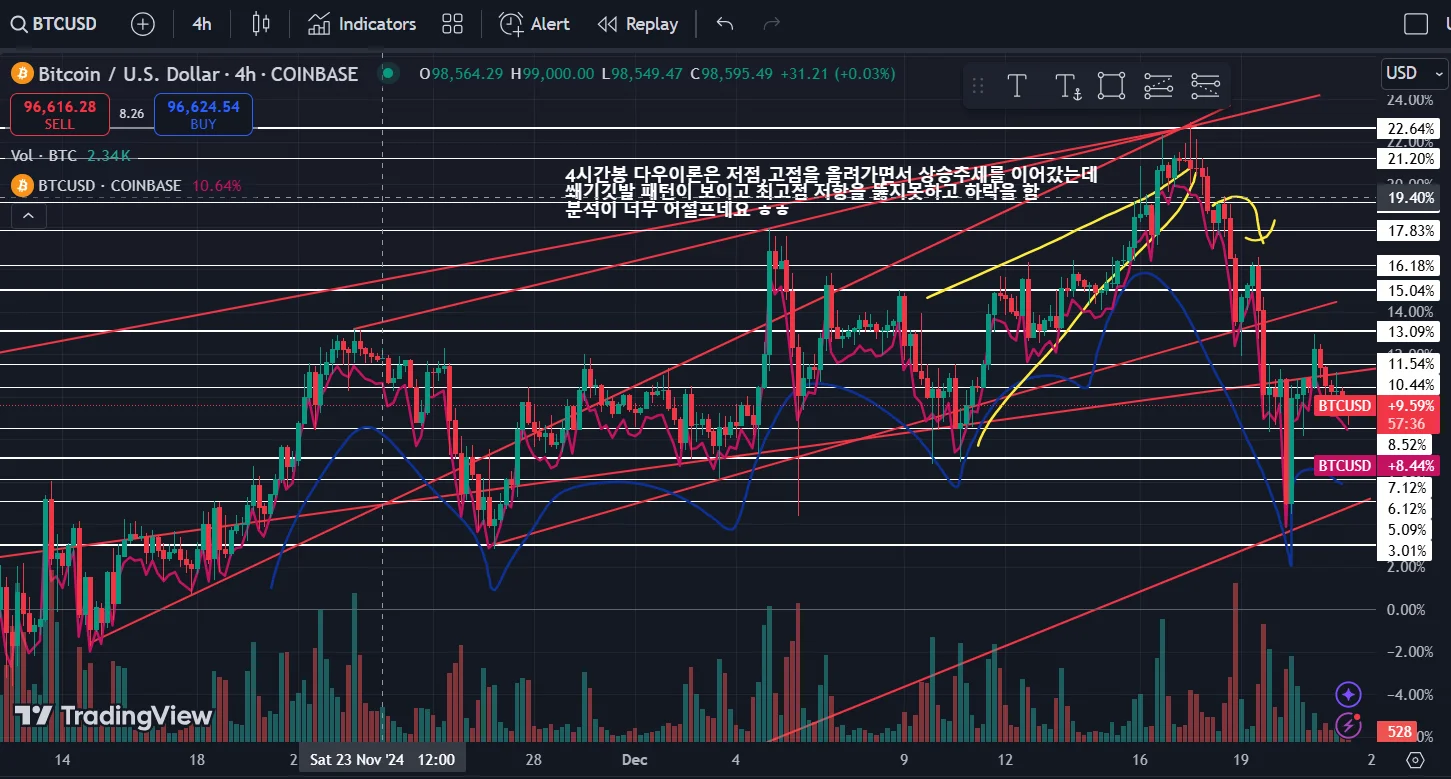Click the 17.83% price axis label

click(x=1411, y=231)
